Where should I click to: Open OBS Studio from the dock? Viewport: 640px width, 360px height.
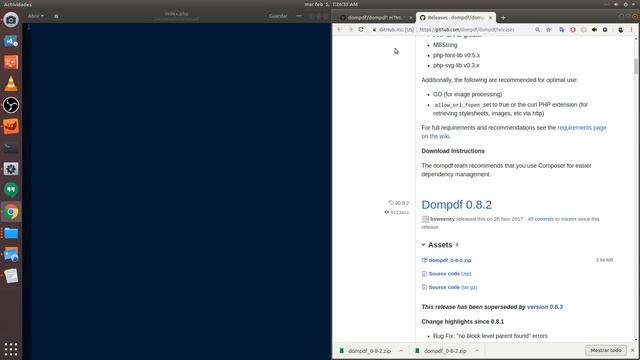[x=11, y=105]
